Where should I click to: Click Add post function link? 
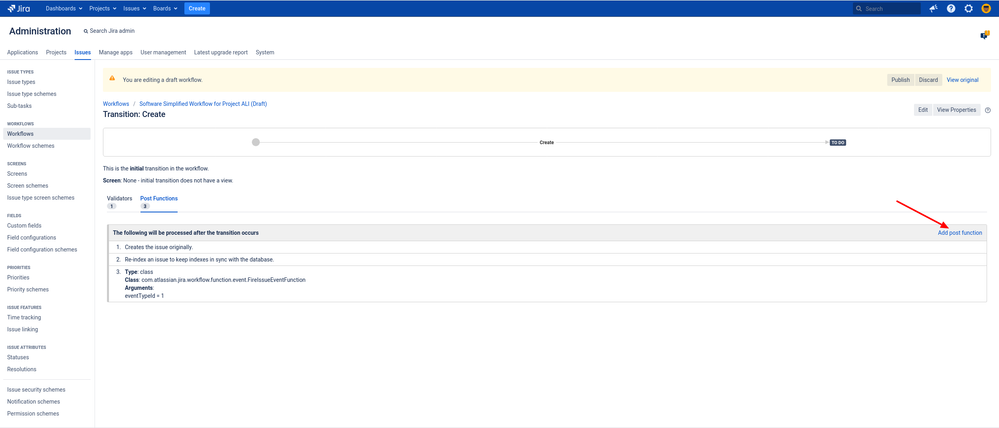(x=959, y=232)
